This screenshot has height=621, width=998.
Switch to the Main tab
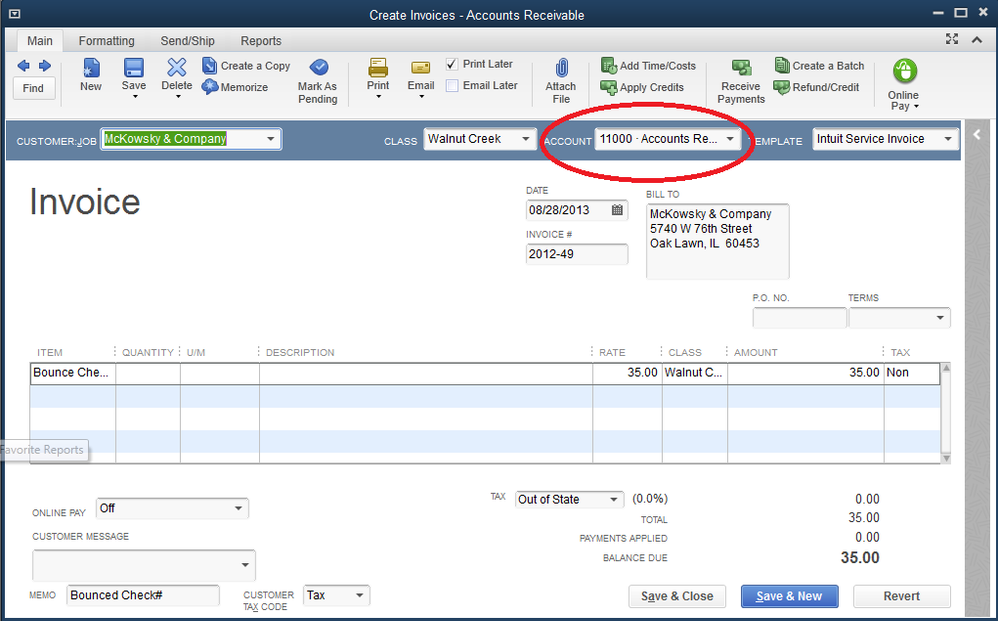pos(39,41)
